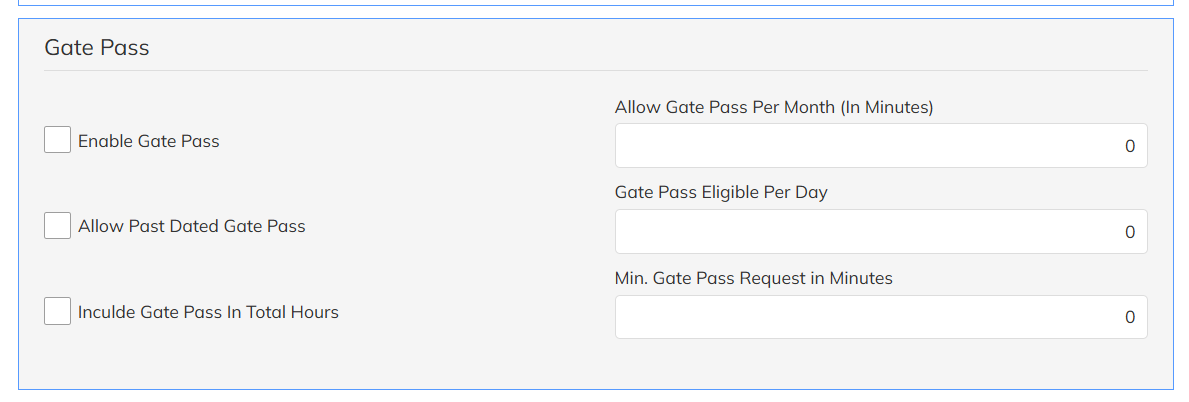The image size is (1189, 402).
Task: Toggle Inculde Gate Pass In Total Hours checkbox
Action: 58,312
